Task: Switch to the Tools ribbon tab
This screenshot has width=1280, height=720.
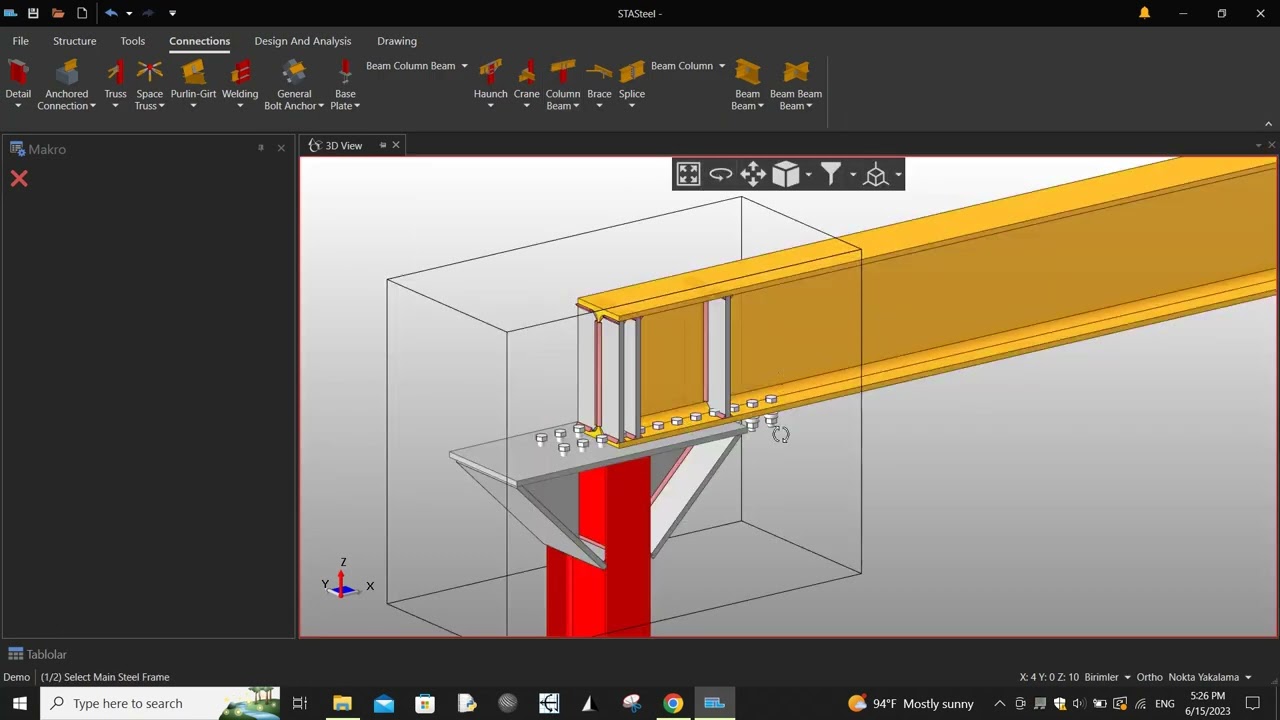Action: click(133, 41)
